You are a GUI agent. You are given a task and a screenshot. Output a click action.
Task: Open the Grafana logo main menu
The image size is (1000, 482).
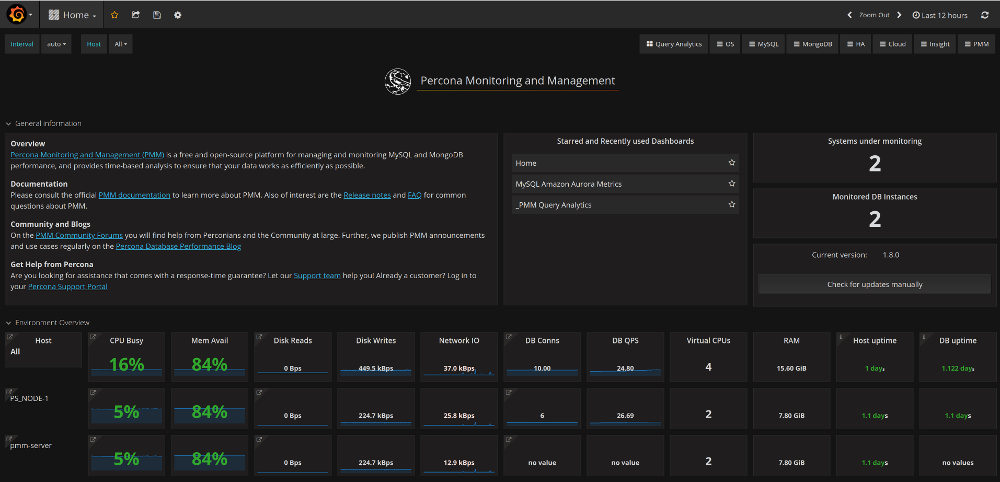click(19, 15)
